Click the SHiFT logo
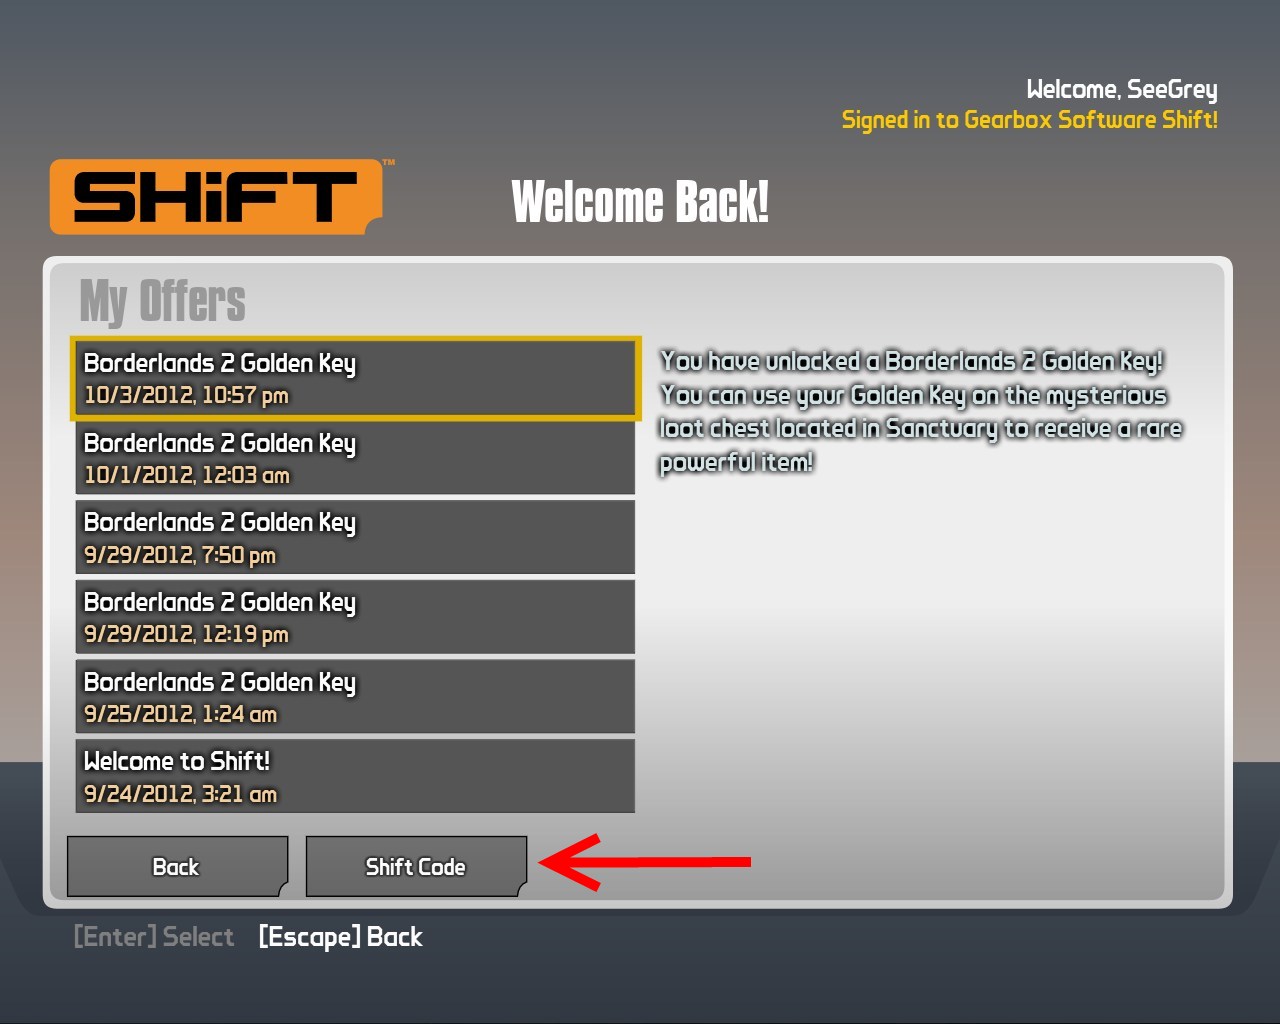The height and width of the screenshot is (1024, 1280). 220,196
